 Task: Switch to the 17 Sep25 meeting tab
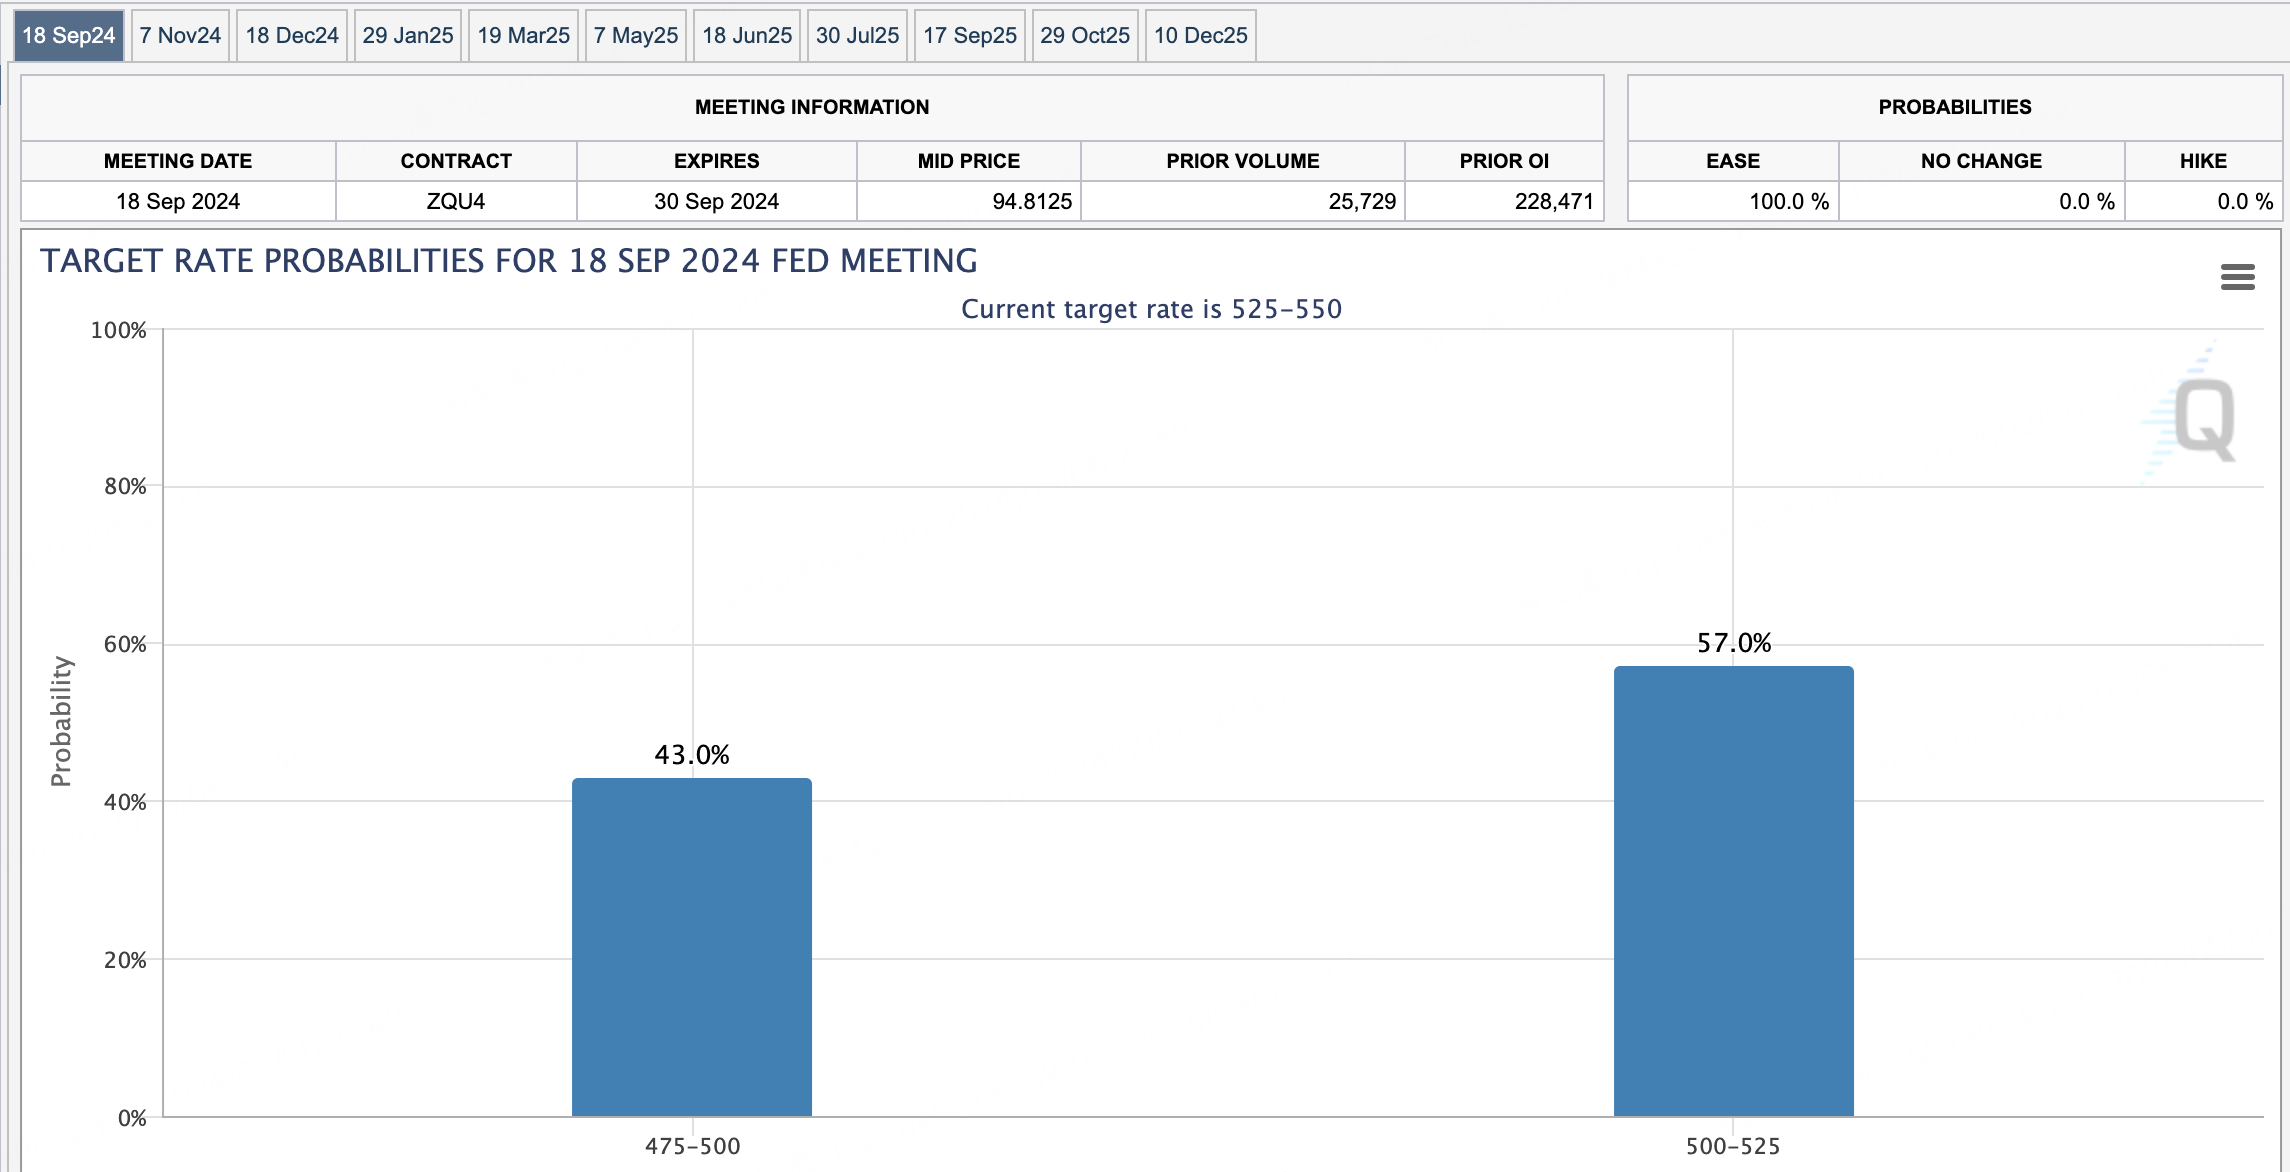(x=970, y=36)
